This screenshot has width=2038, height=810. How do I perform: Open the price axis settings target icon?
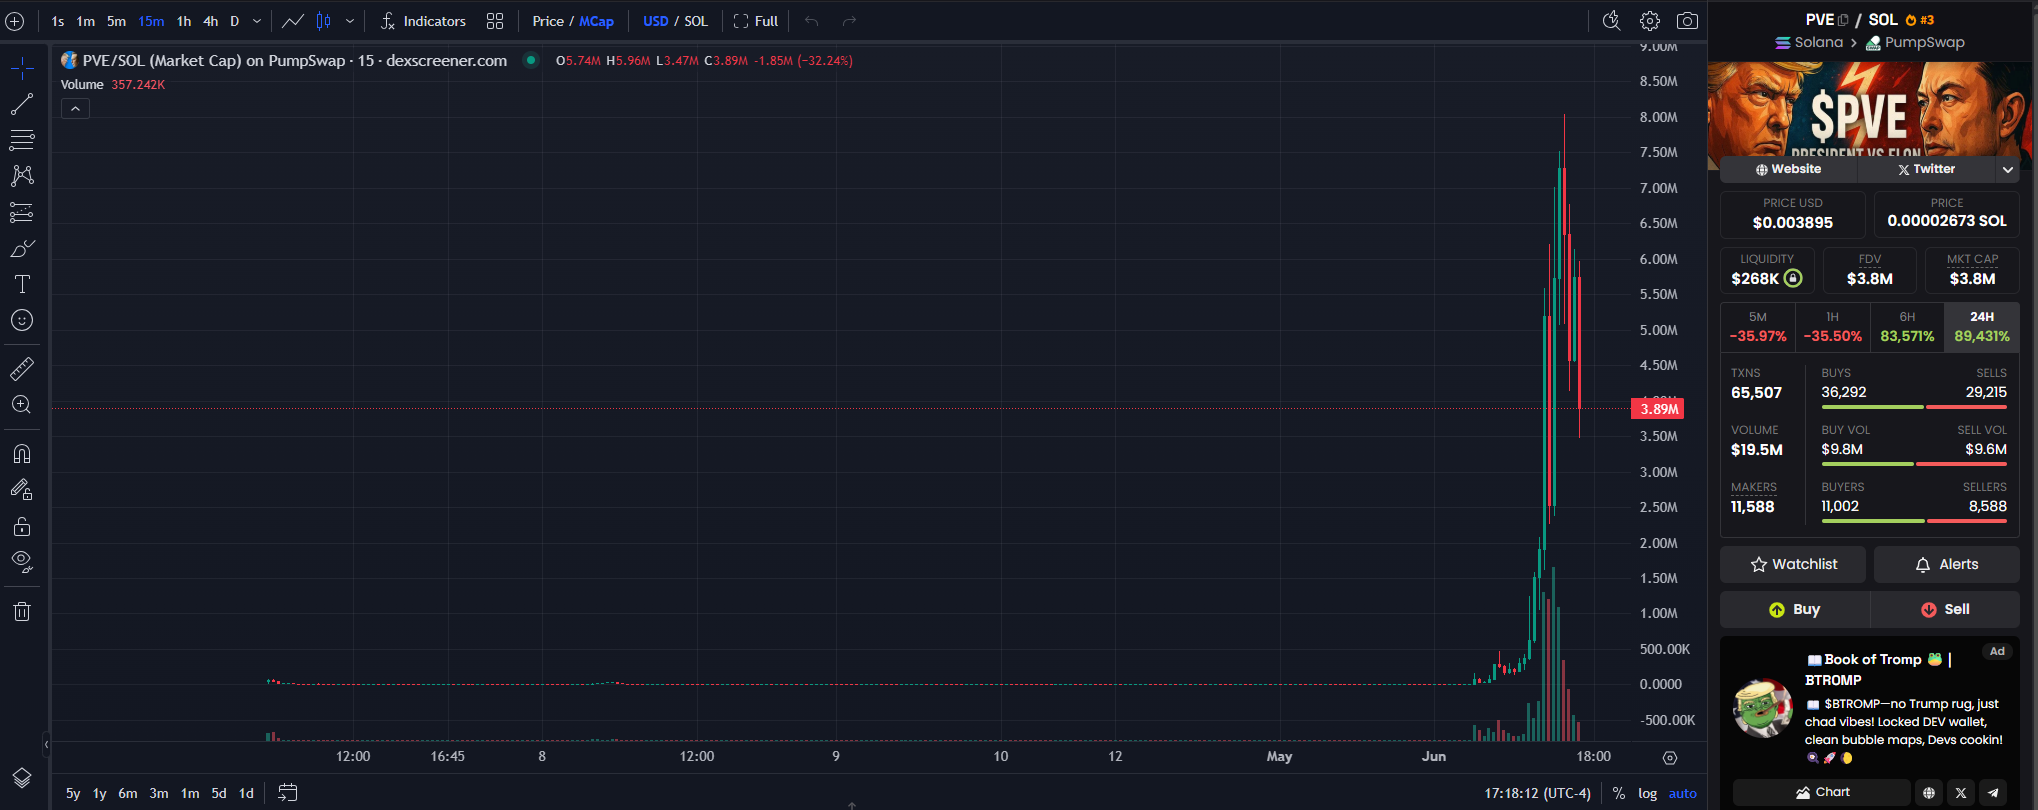(x=1670, y=757)
